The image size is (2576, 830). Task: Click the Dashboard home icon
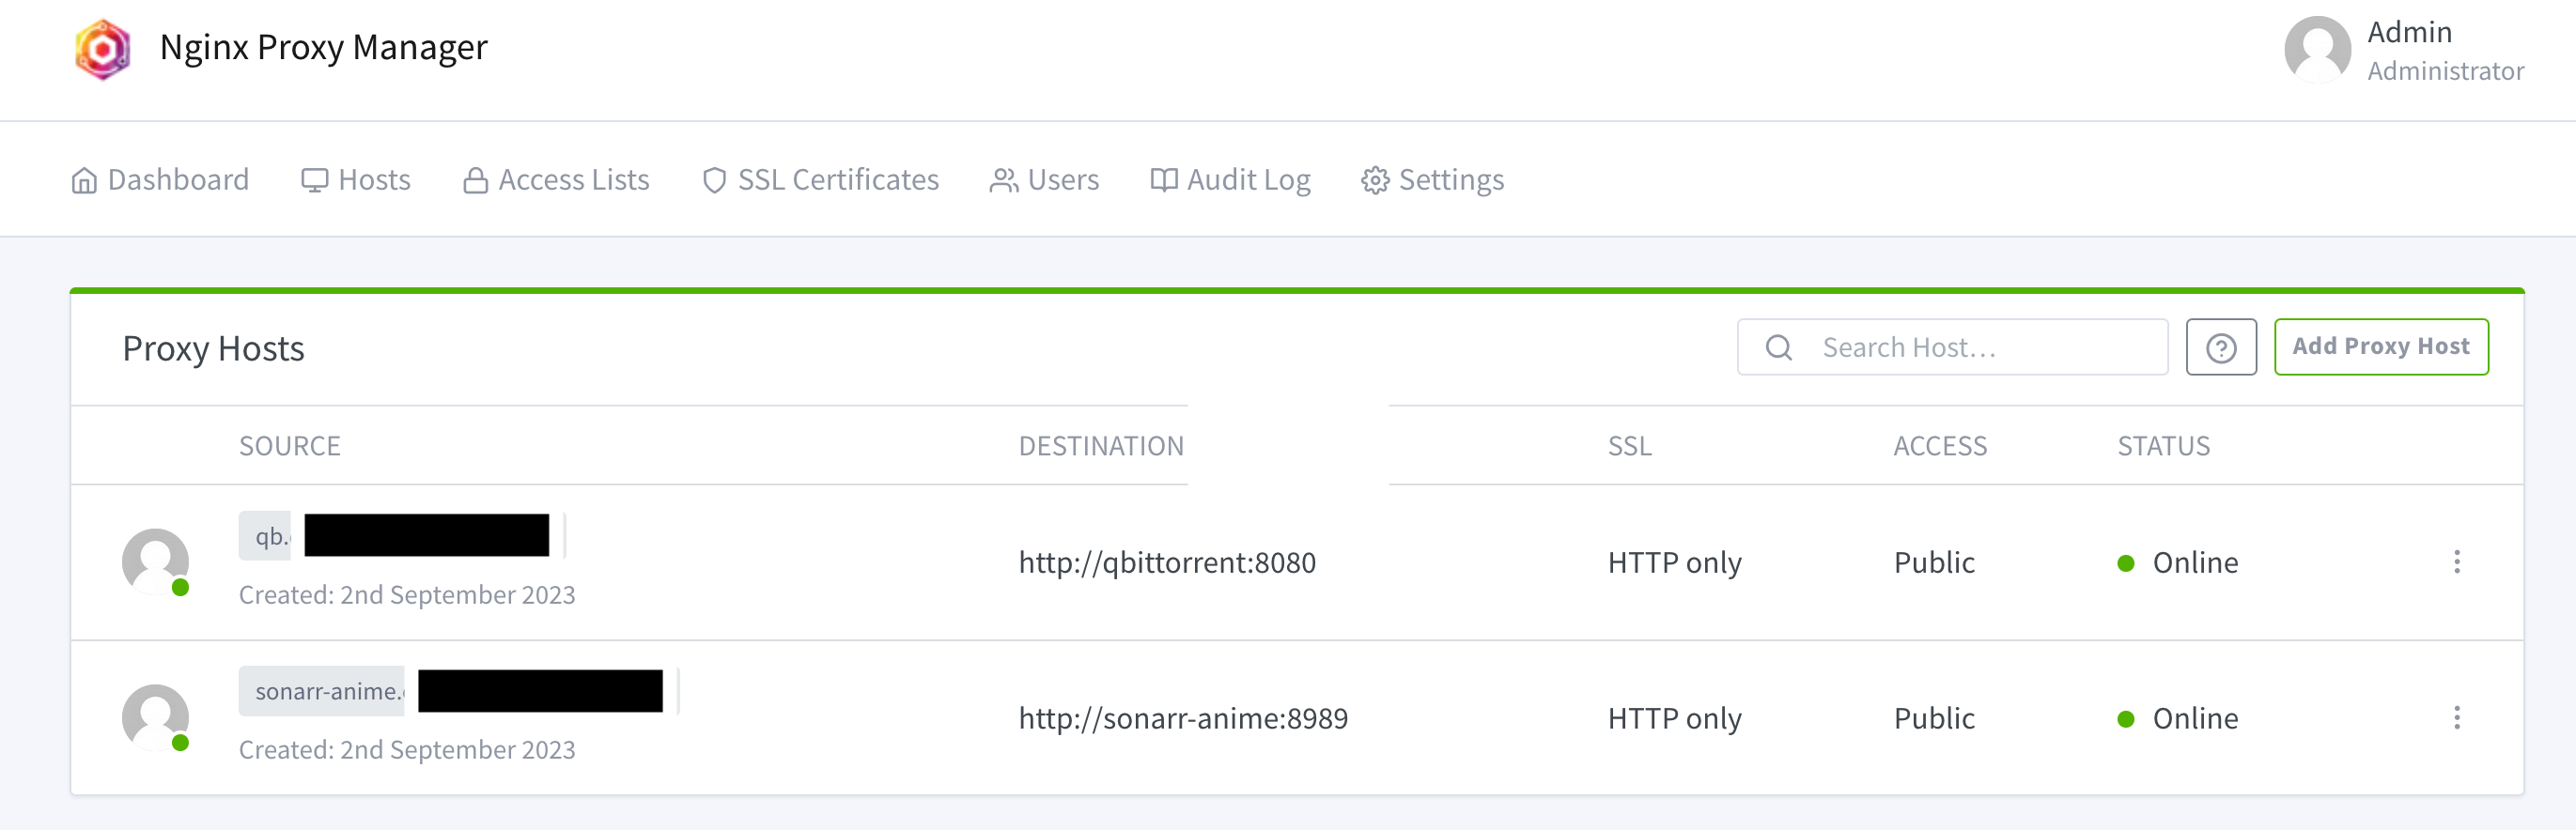point(84,180)
